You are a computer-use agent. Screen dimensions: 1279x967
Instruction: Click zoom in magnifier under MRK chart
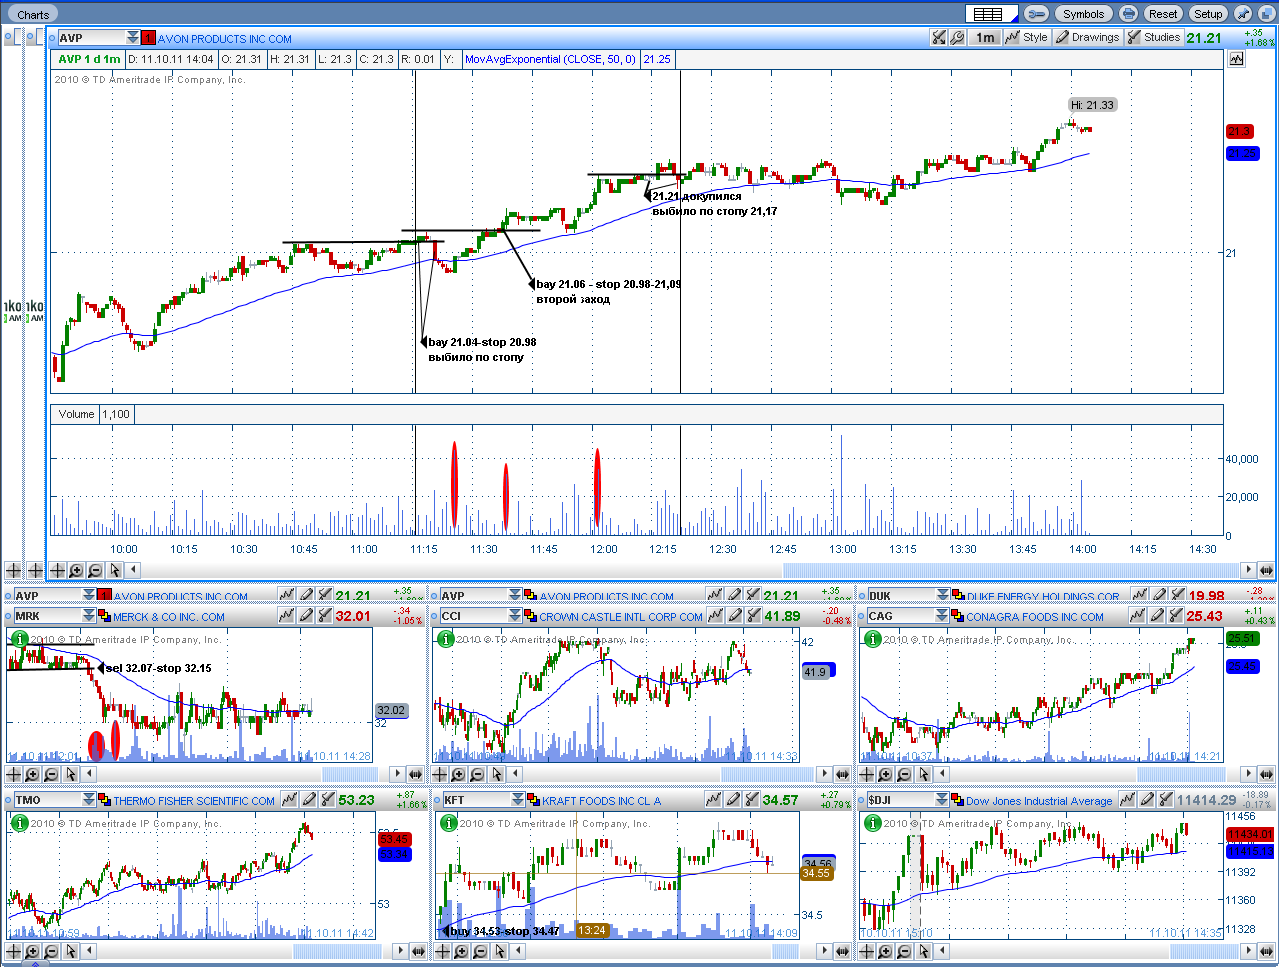click(32, 774)
